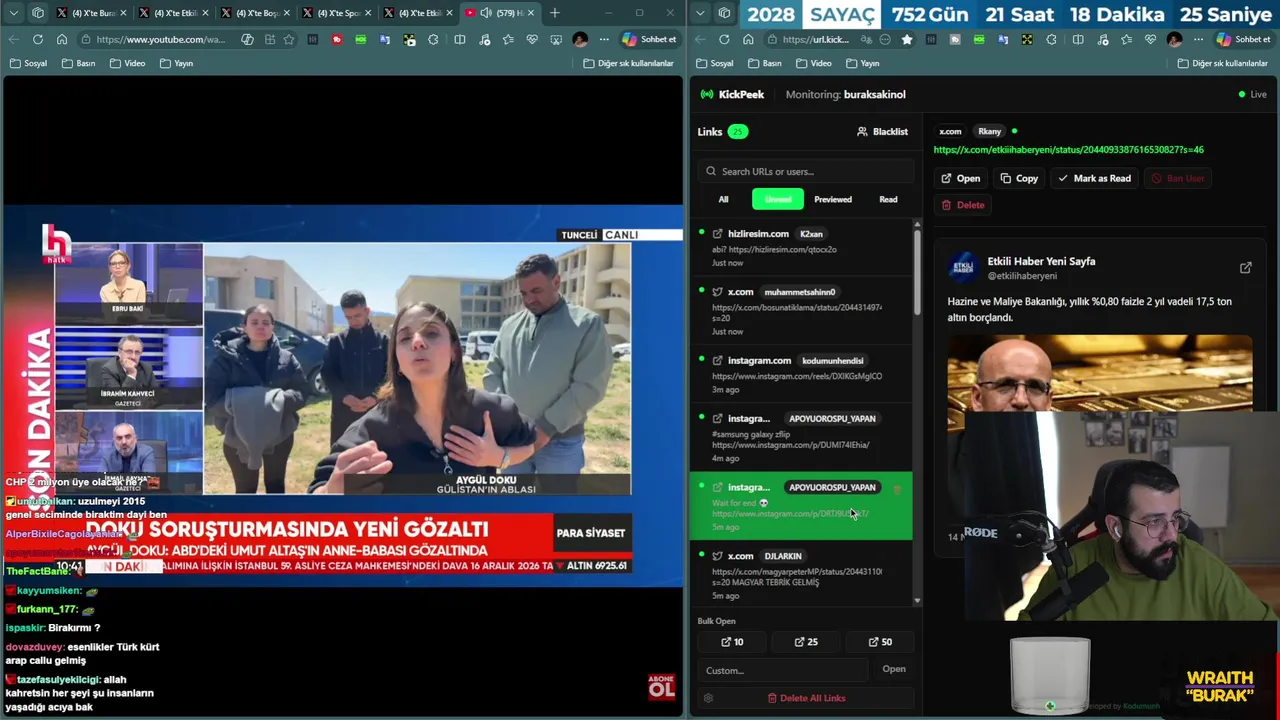Click the trash icon on highlighted Instagram row
Viewport: 1280px width, 720px height.
897,489
